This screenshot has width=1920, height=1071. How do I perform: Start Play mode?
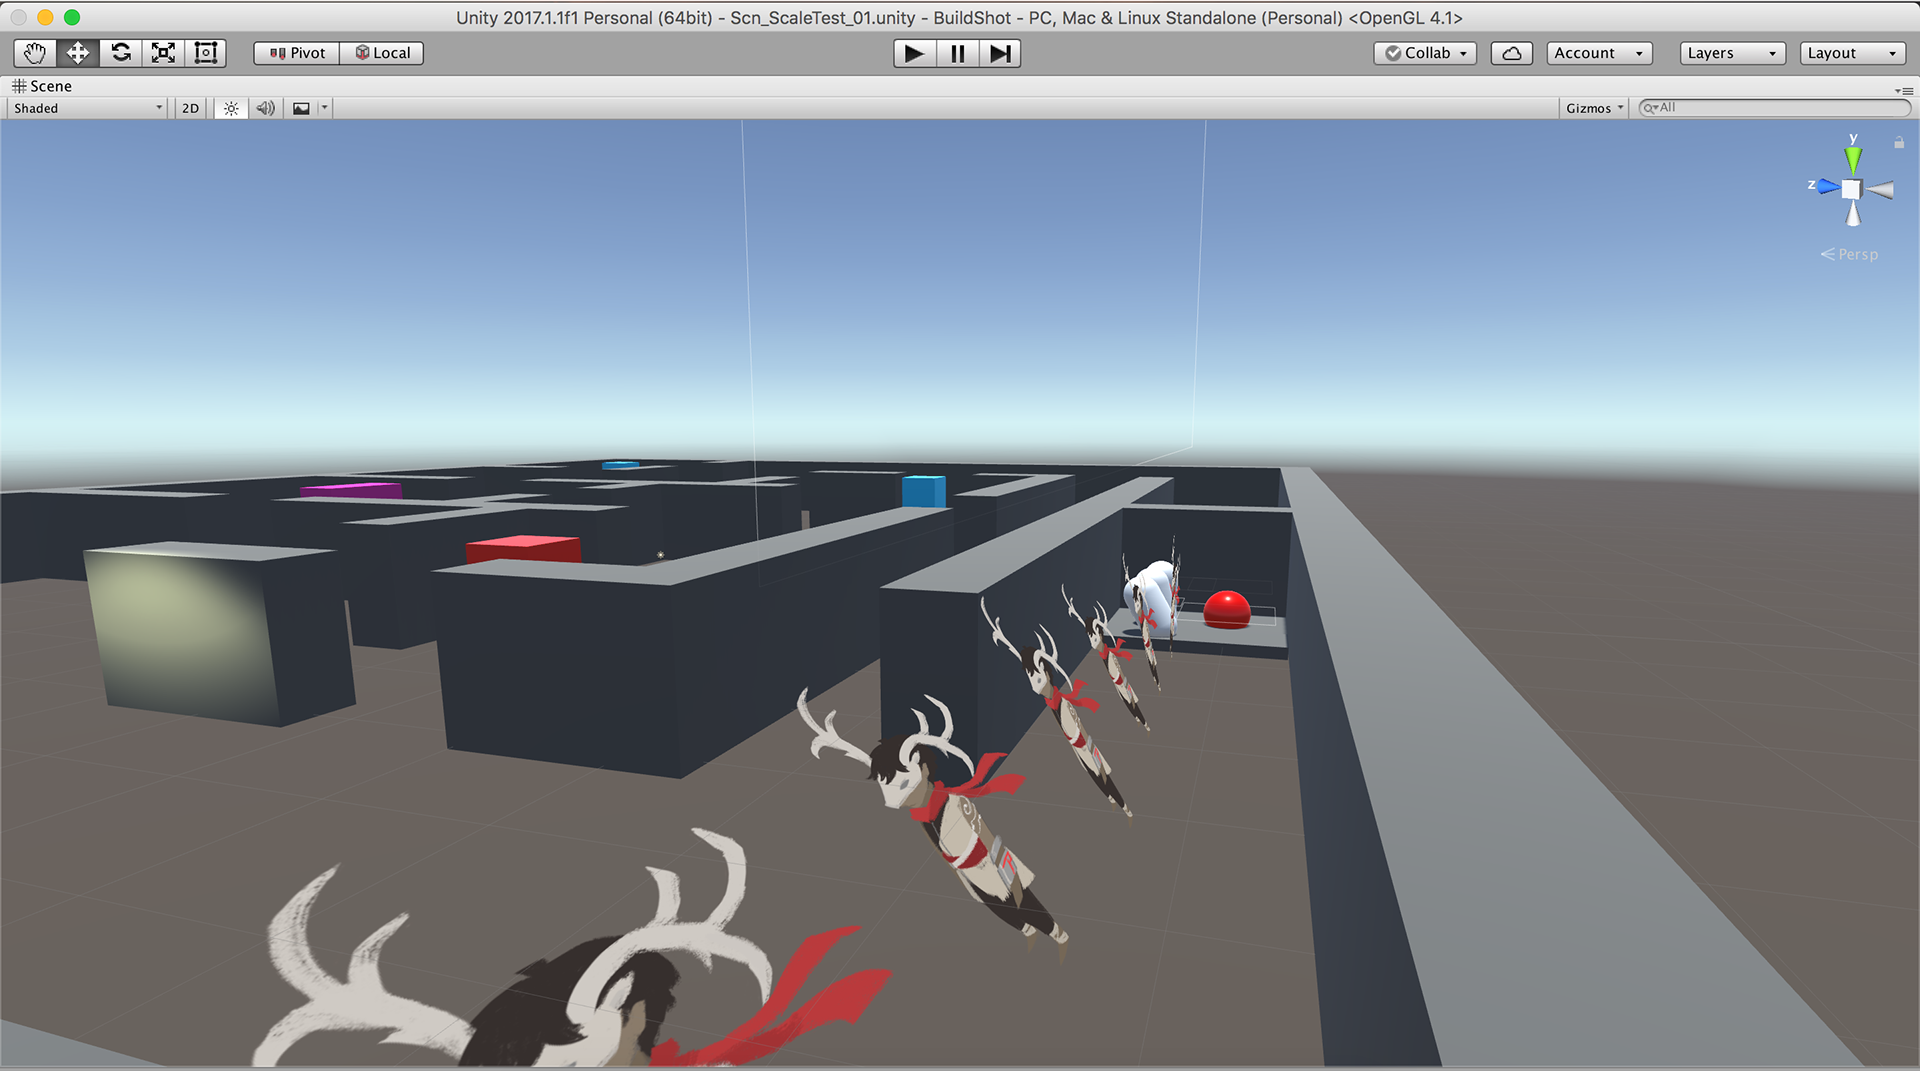pyautogui.click(x=914, y=53)
